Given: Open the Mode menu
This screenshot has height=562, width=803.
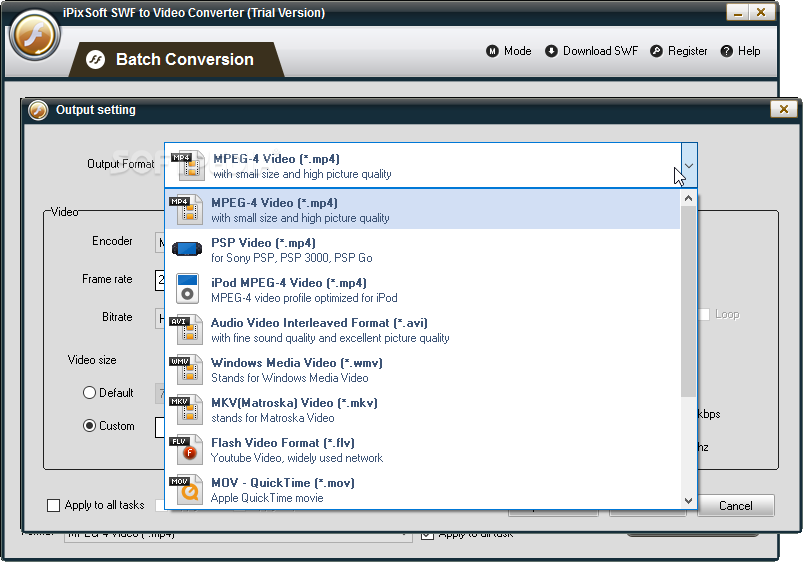Looking at the screenshot, I should point(509,51).
